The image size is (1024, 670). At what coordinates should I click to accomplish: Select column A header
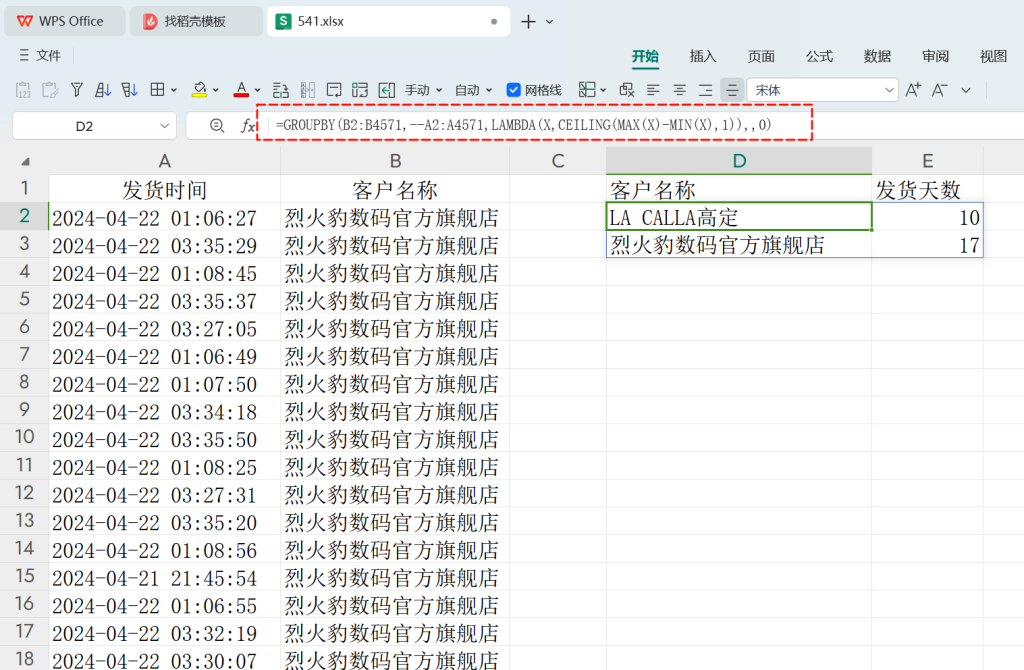[x=165, y=161]
